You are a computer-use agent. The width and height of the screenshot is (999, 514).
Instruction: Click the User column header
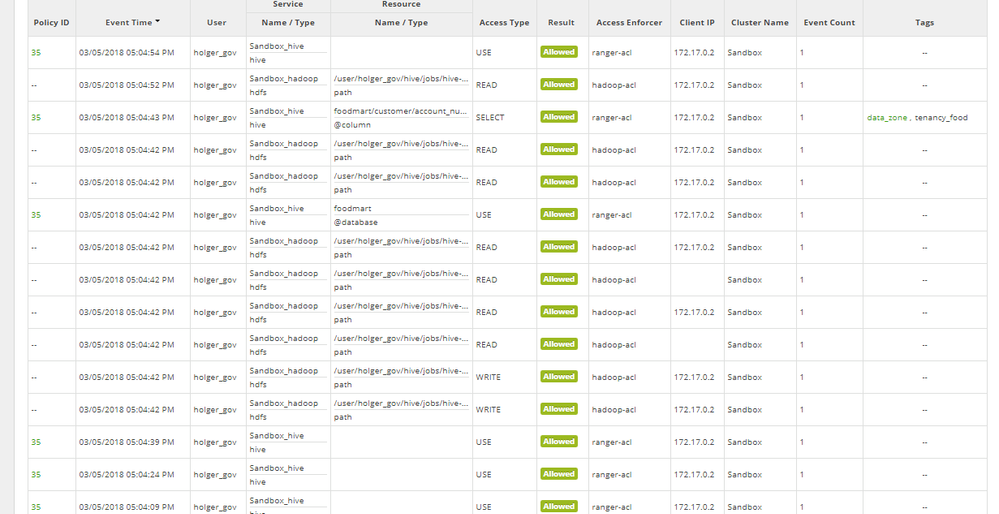pos(217,22)
